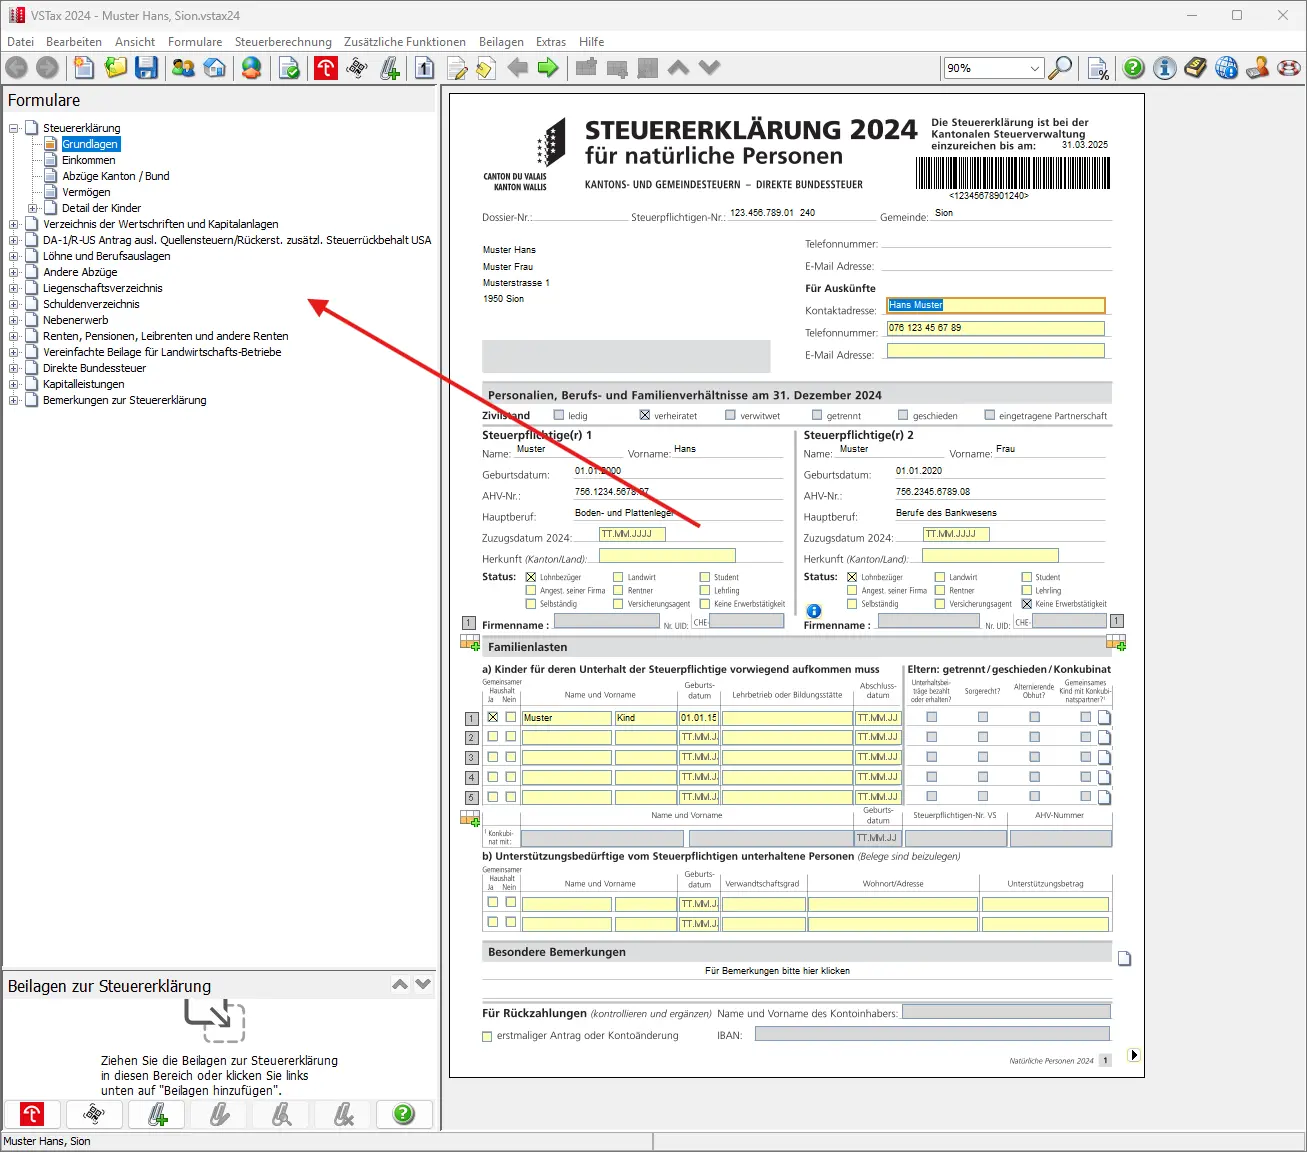Open the 90% zoom level dropdown

[1034, 68]
